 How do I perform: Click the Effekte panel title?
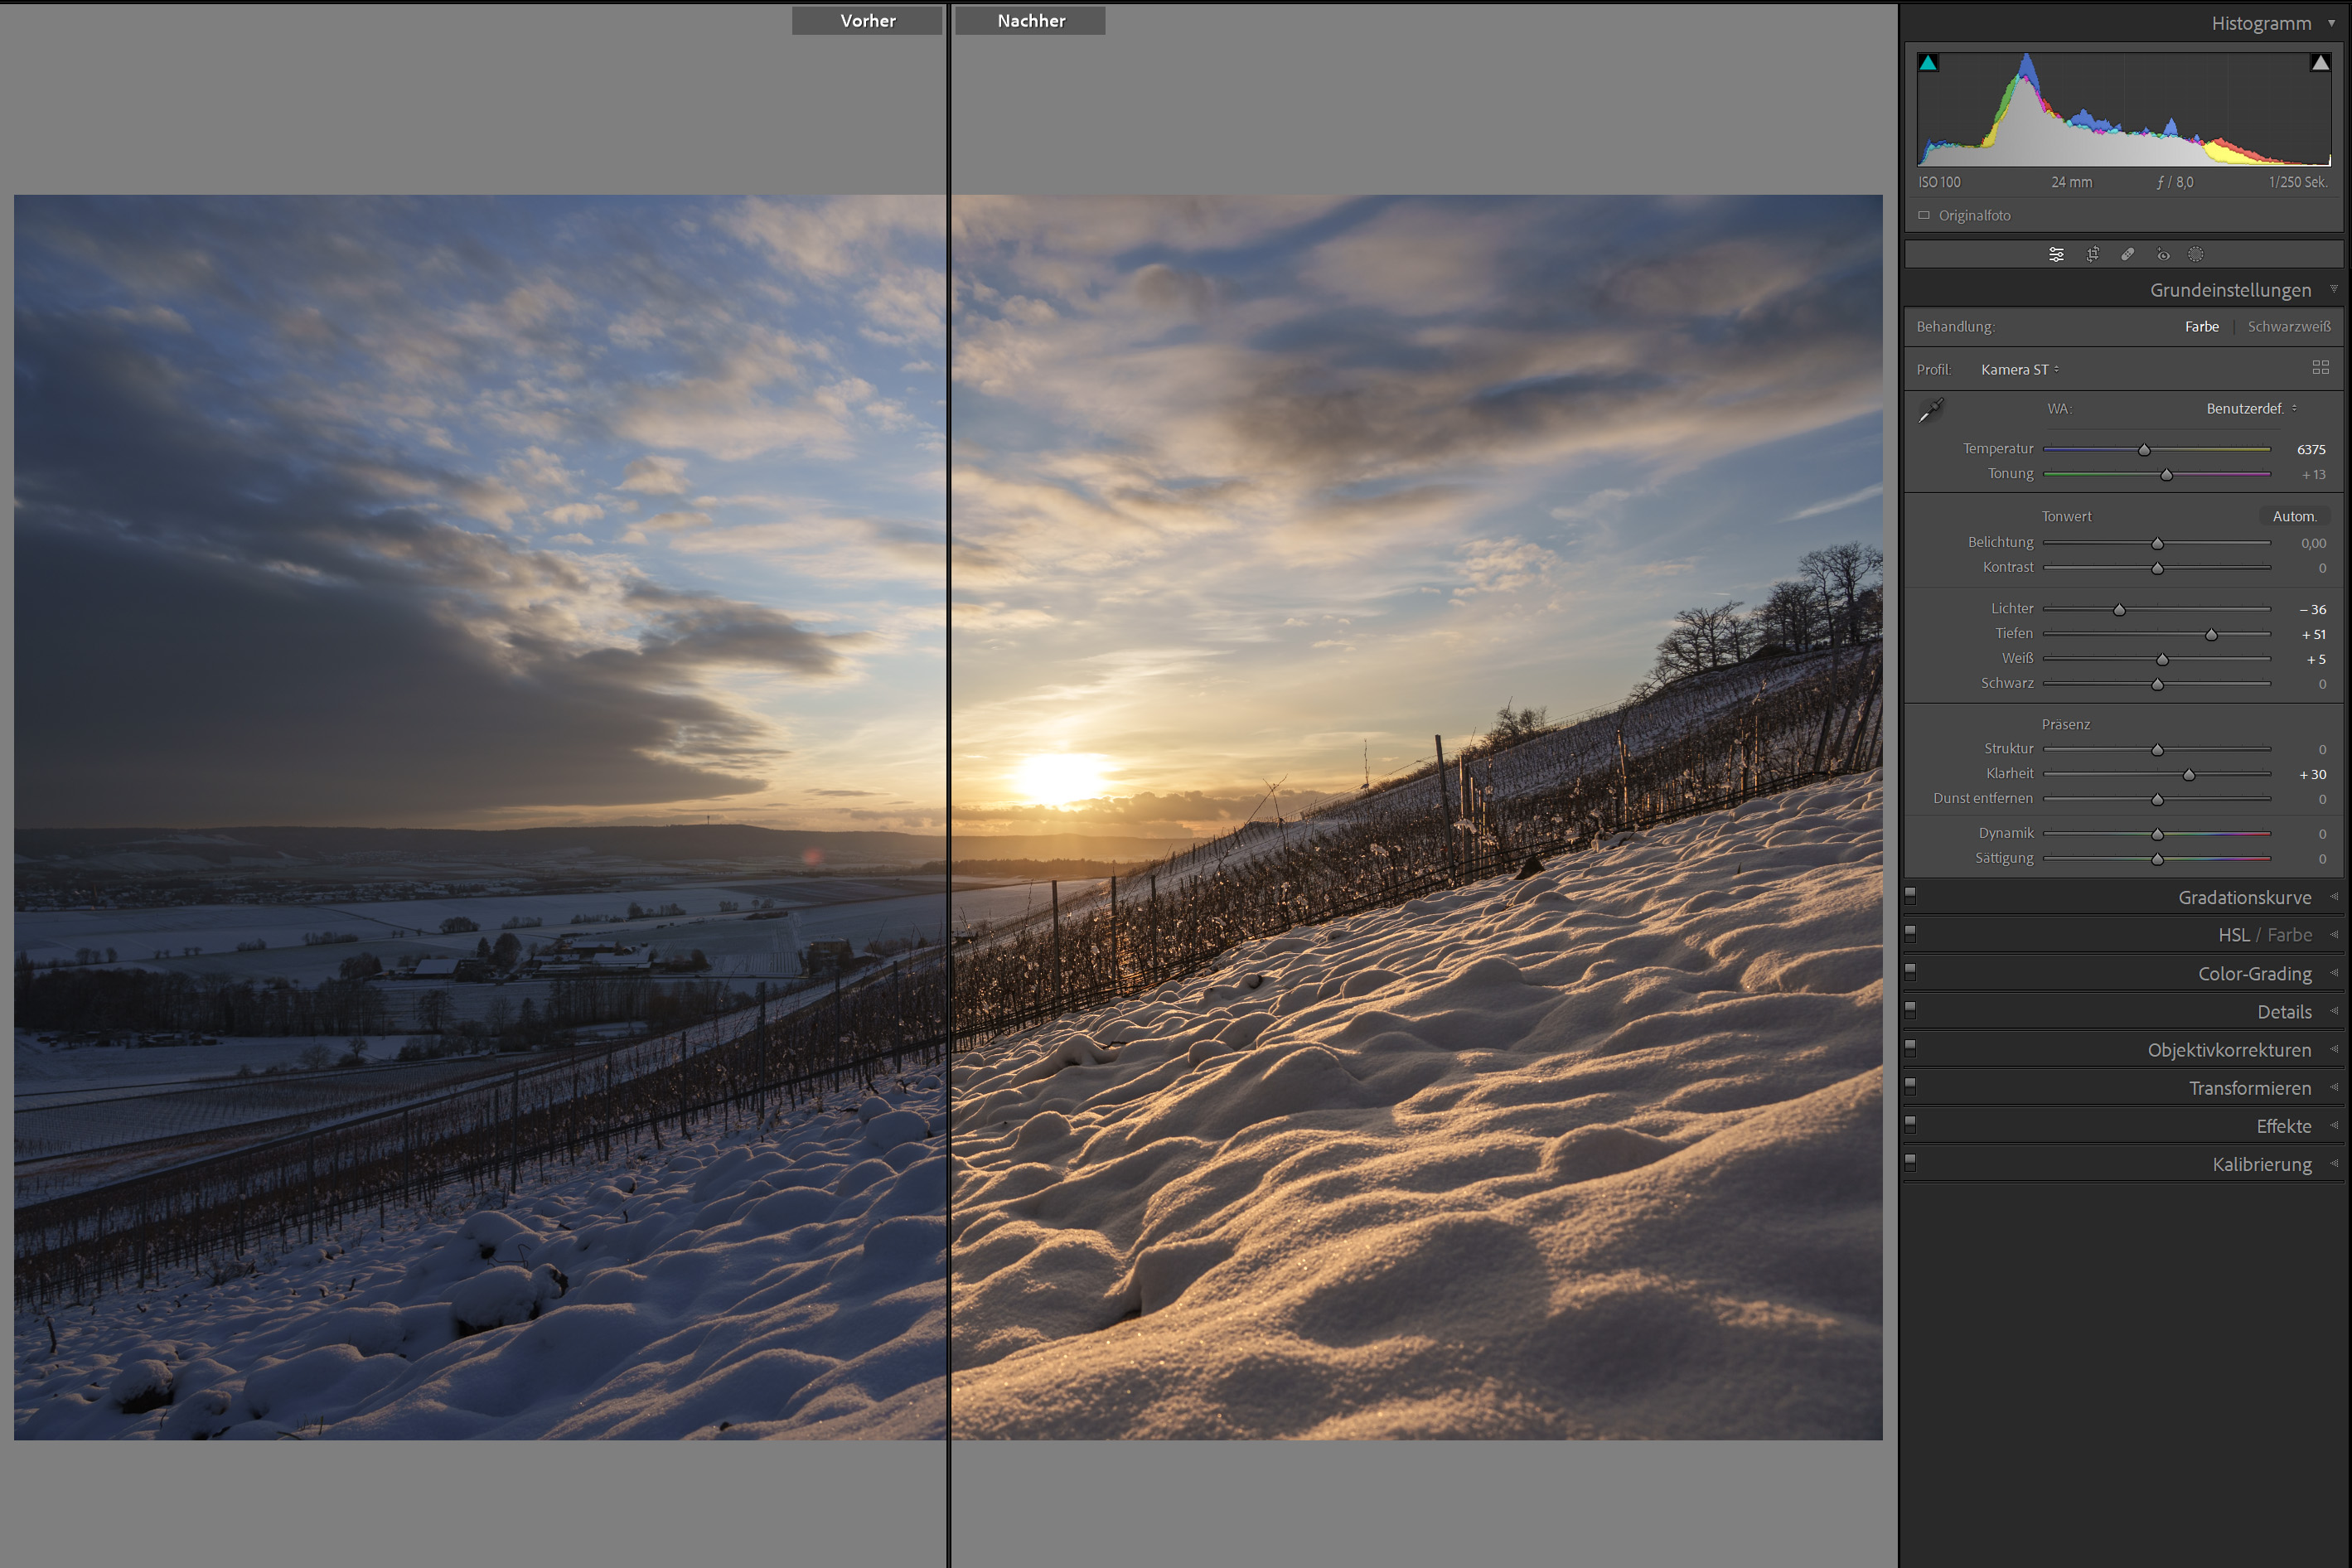(2283, 1126)
